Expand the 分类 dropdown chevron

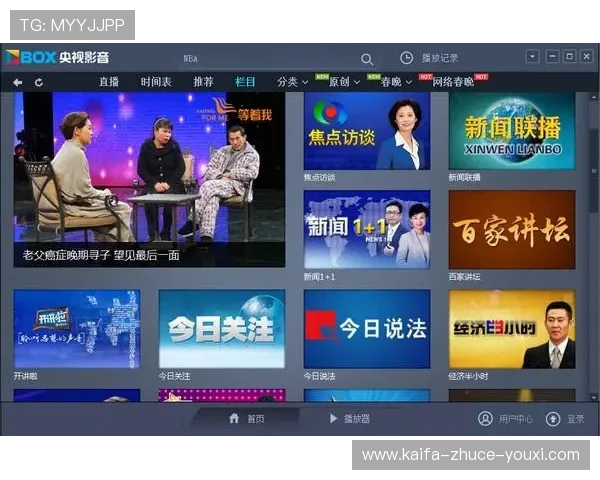pos(305,82)
